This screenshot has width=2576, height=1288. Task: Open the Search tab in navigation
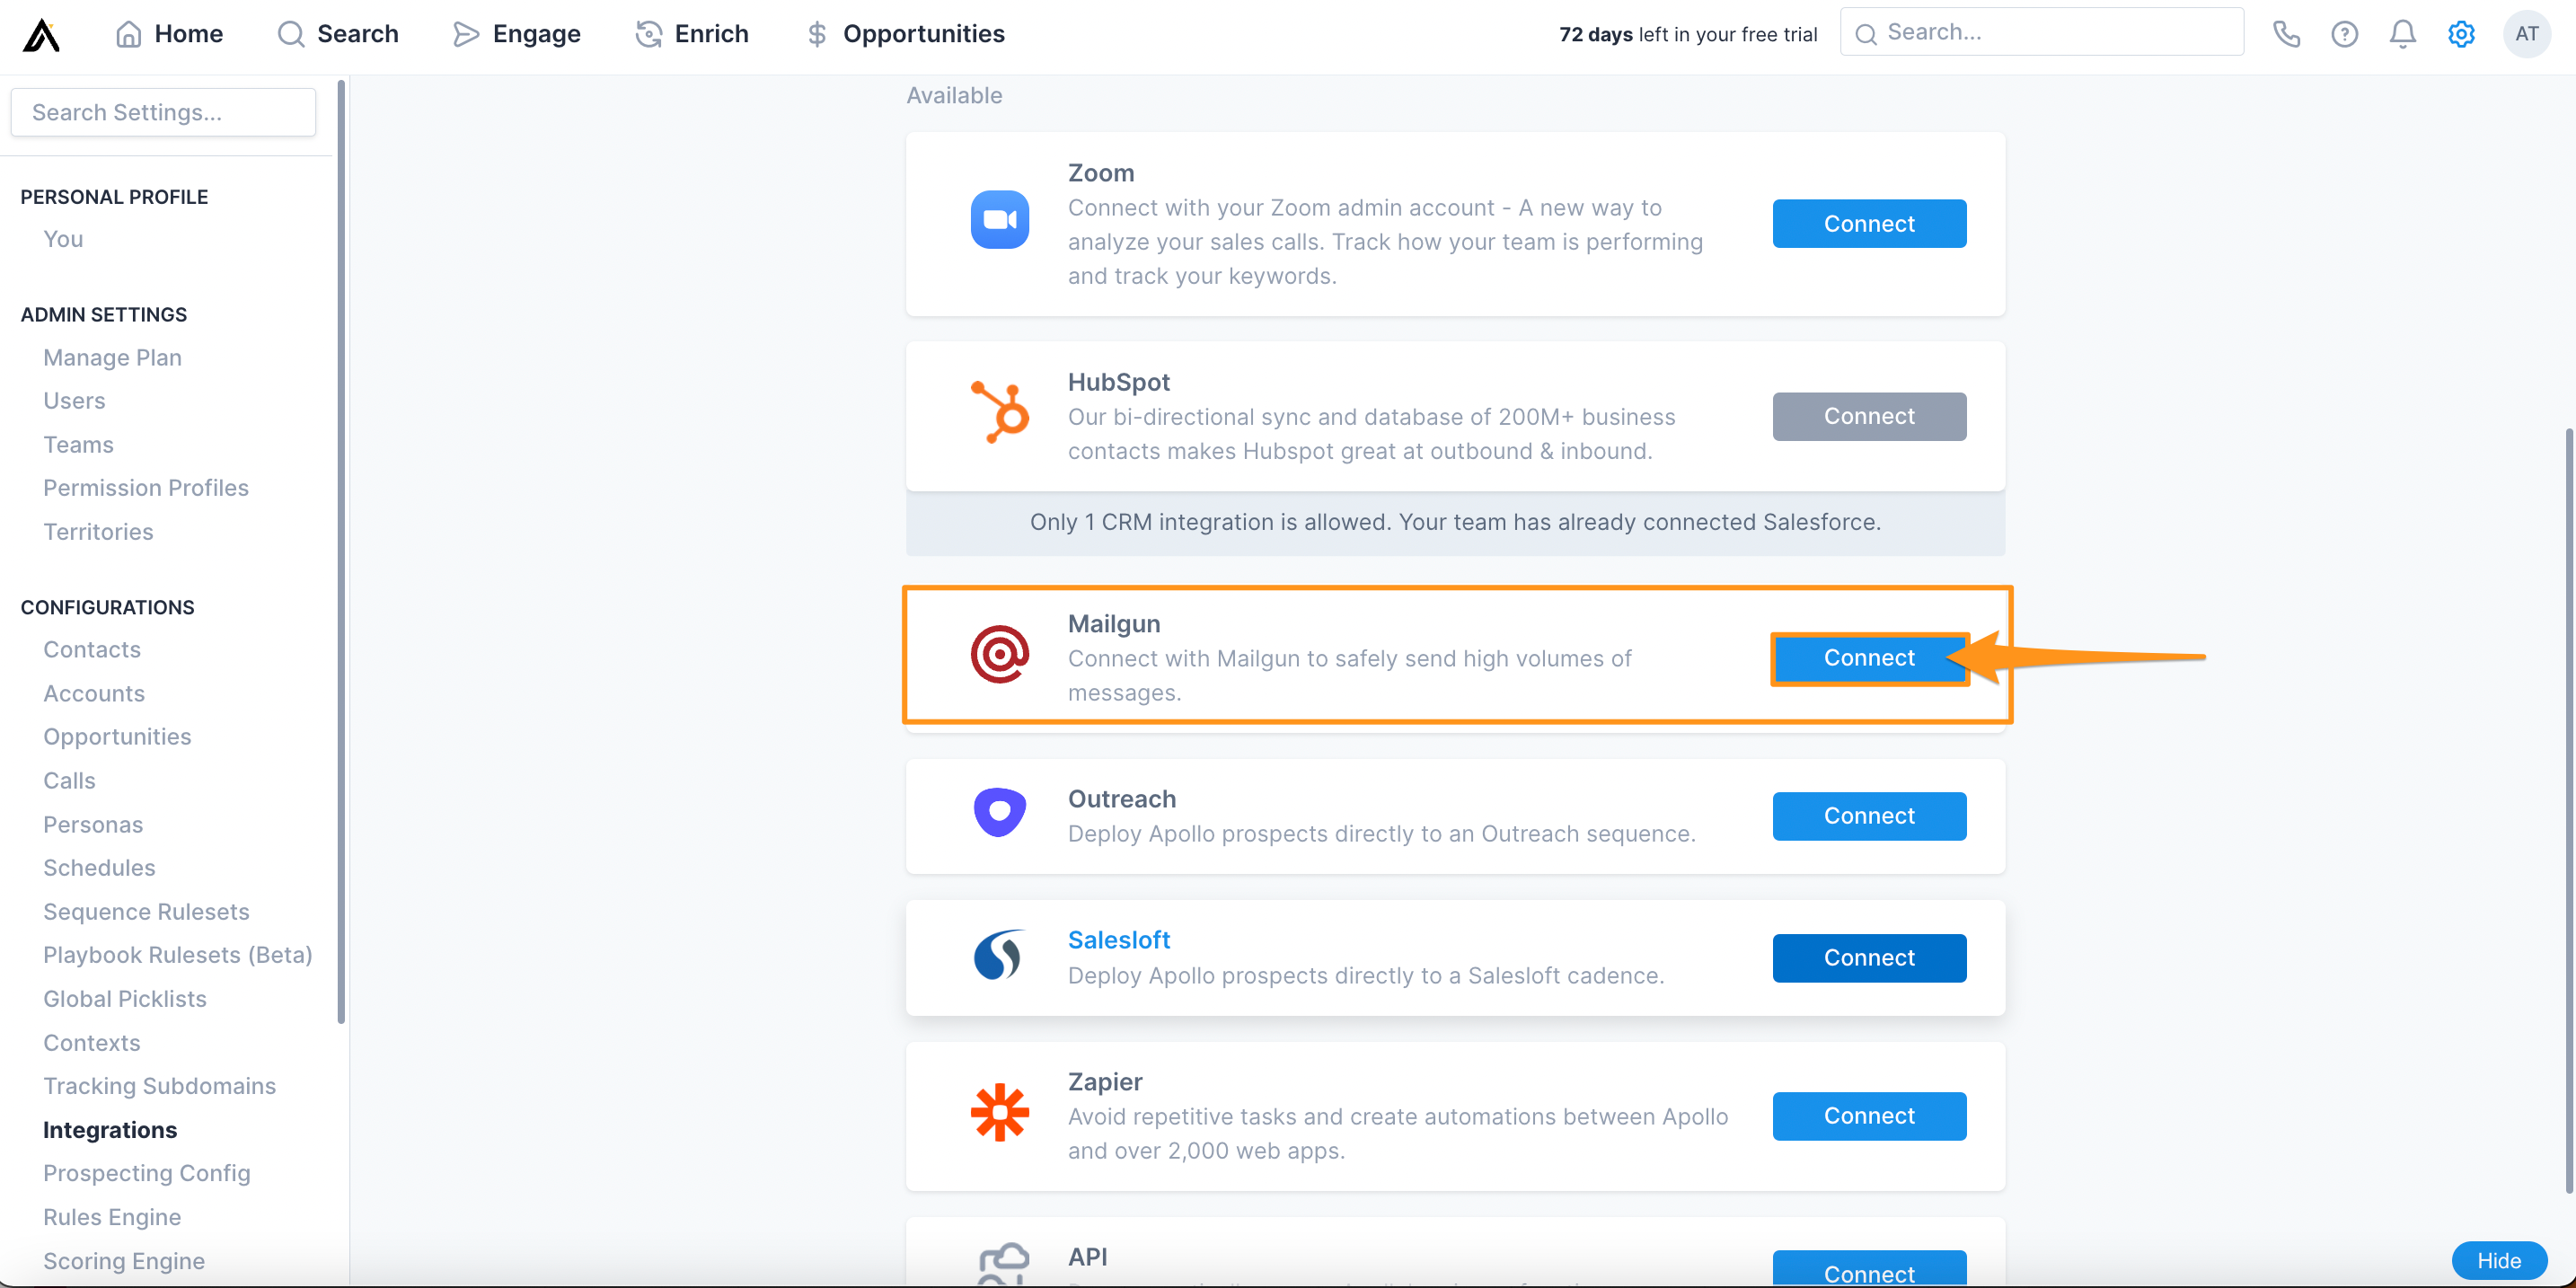pos(338,34)
